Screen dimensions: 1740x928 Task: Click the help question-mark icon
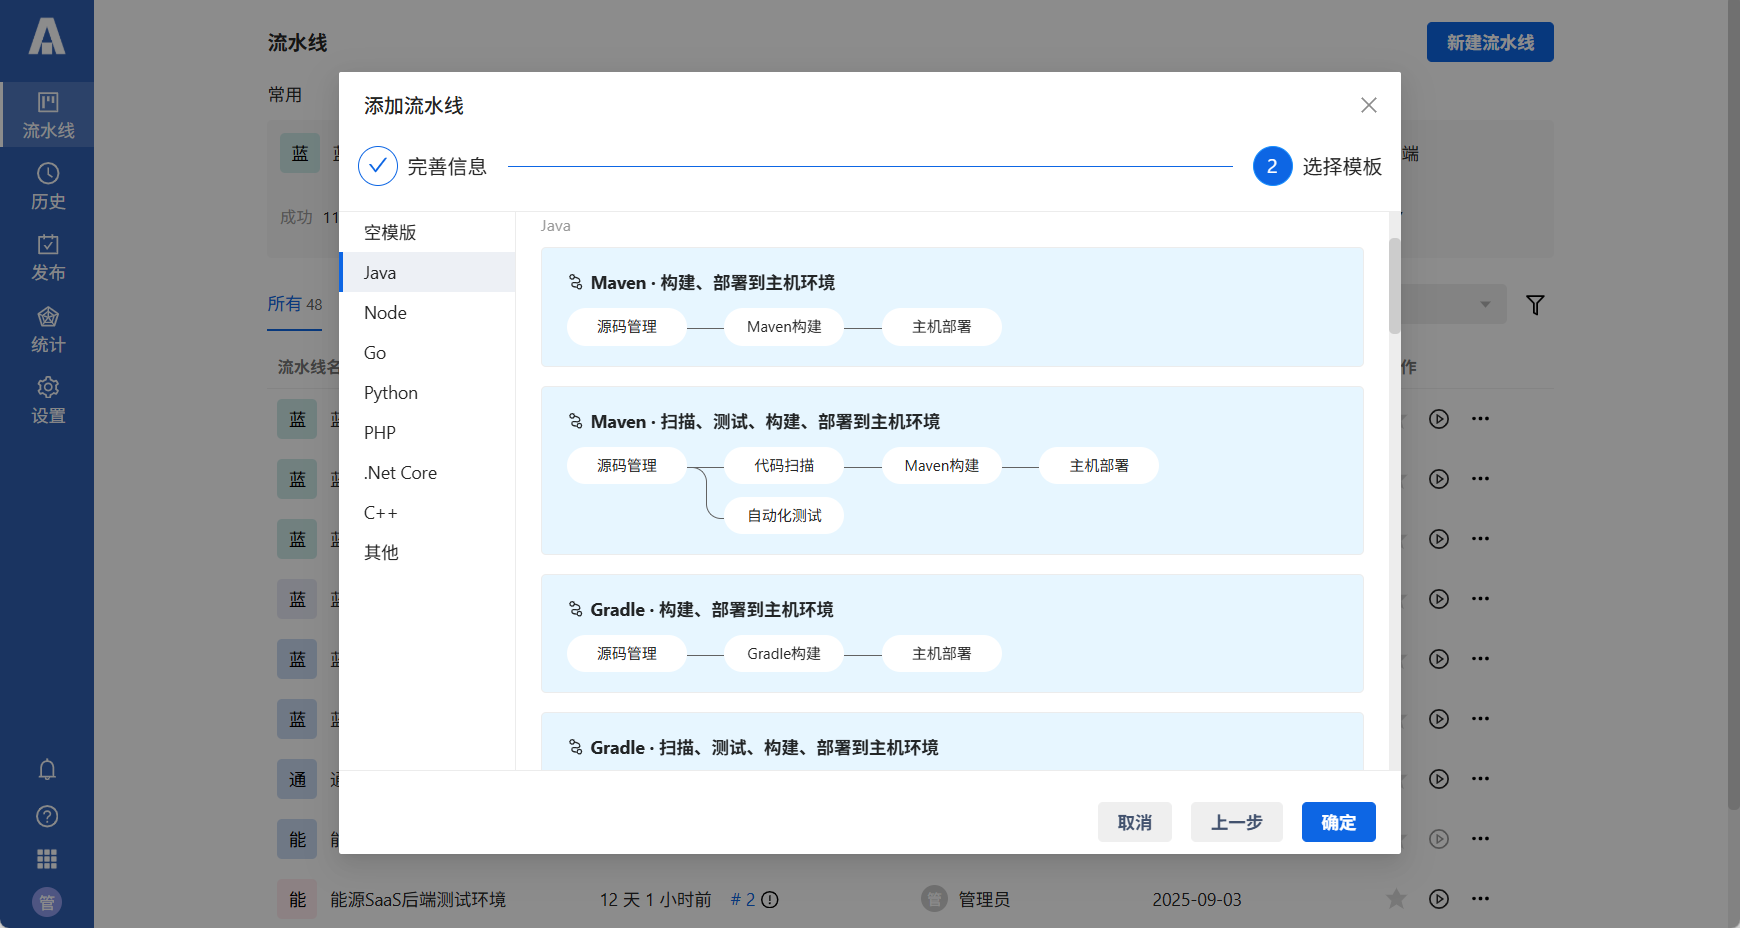(47, 816)
